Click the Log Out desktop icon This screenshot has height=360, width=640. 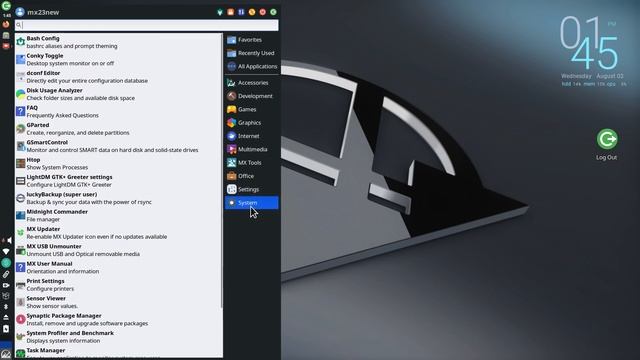click(607, 145)
